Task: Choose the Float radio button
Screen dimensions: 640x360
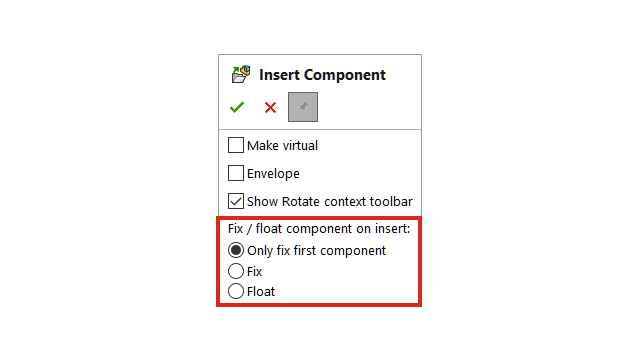Action: click(x=236, y=291)
